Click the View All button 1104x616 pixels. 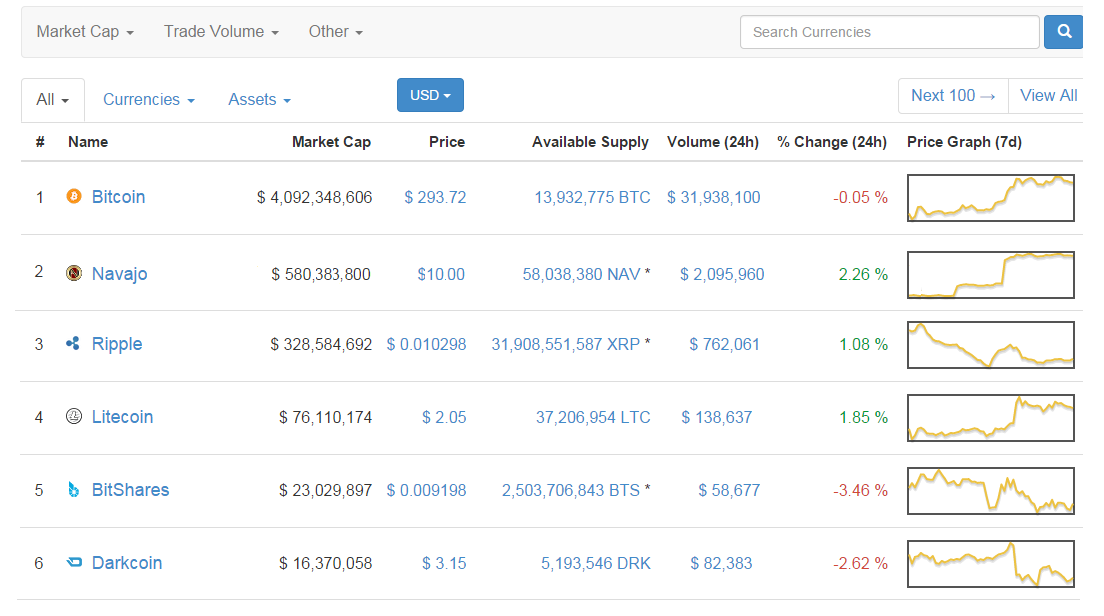[x=1048, y=96]
